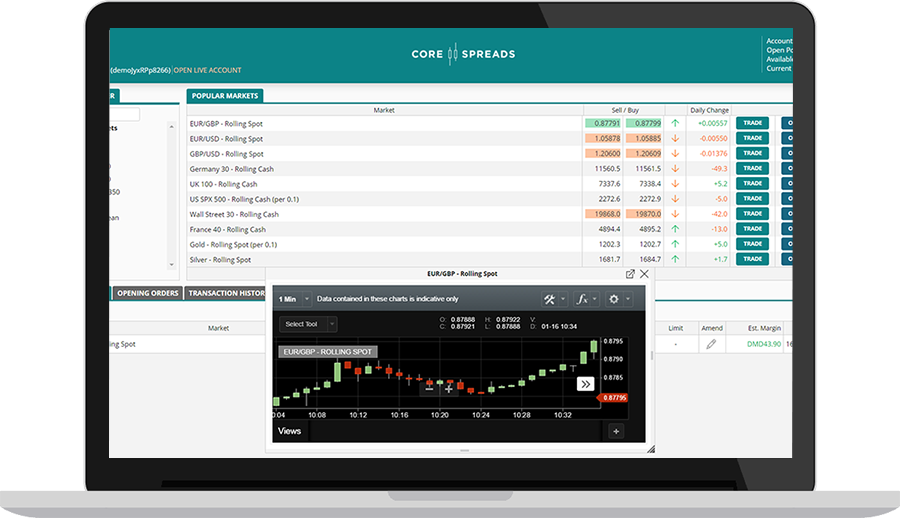Click the sidebar search input field

(125, 114)
